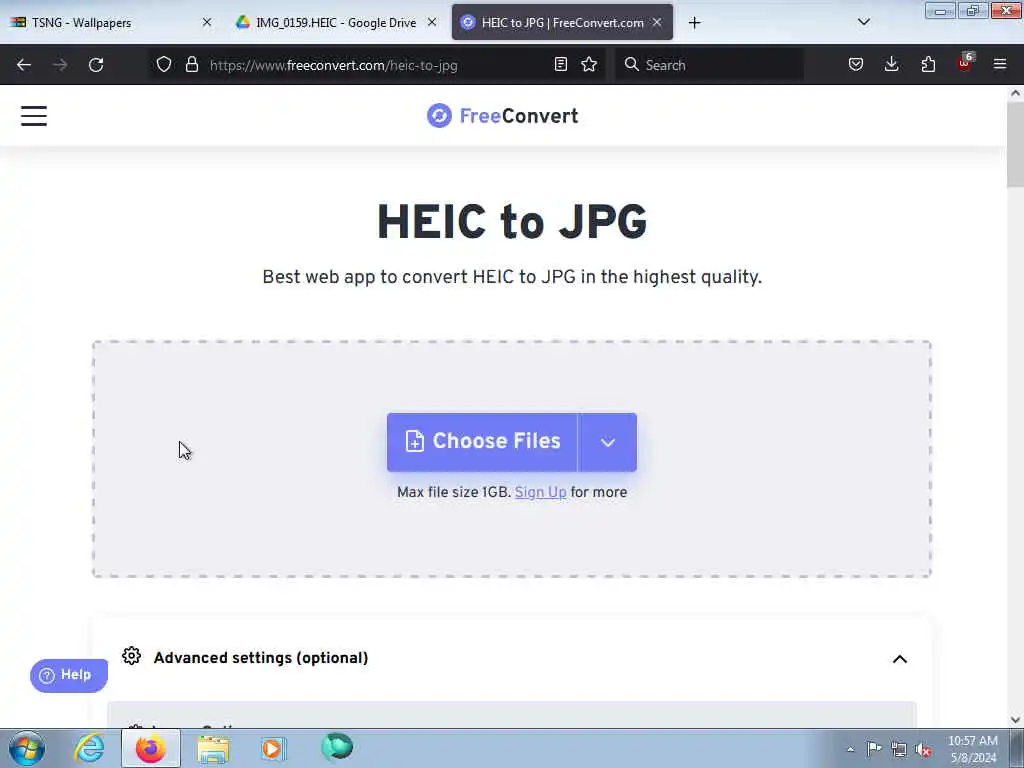Click the uBlock extension icon with badge
Viewport: 1024px width, 768px height.
pyautogui.click(x=965, y=64)
